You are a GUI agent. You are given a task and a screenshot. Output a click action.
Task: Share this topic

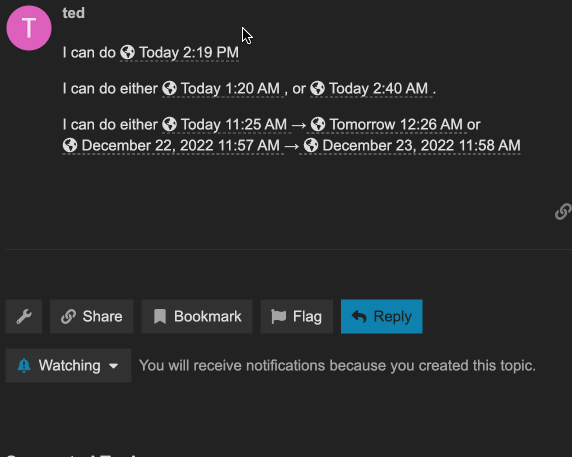(92, 317)
